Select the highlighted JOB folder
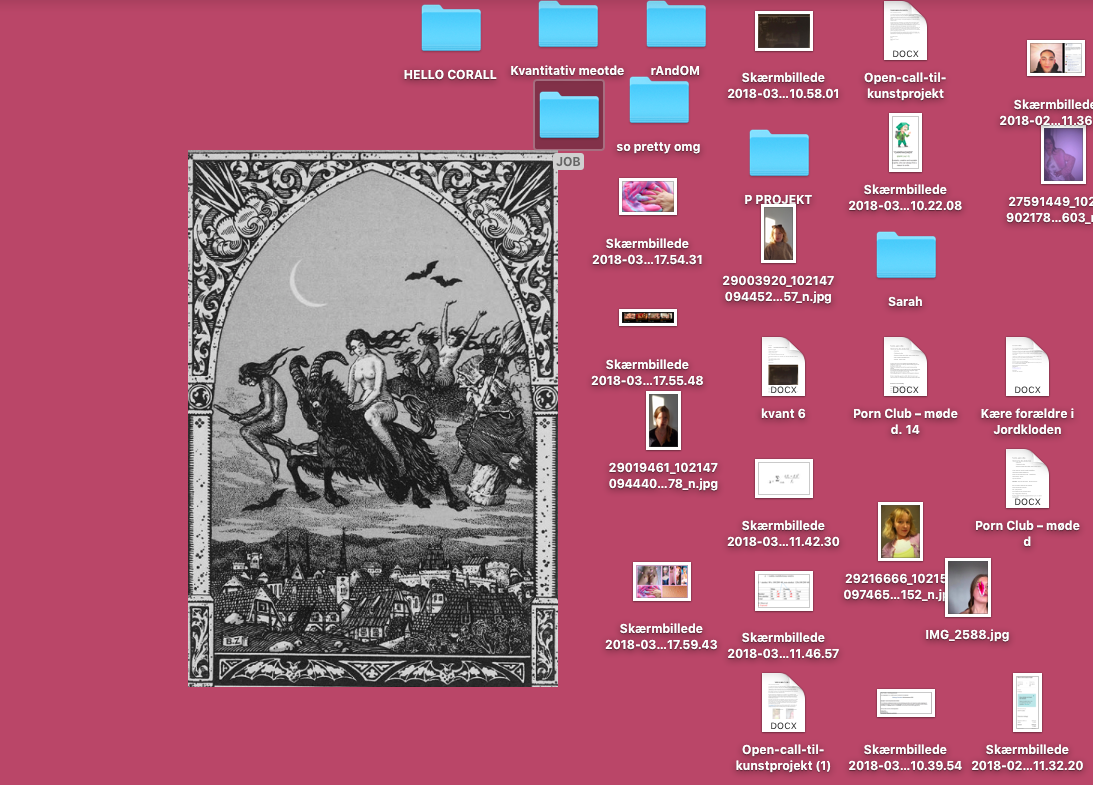Image resolution: width=1093 pixels, height=785 pixels. click(x=569, y=115)
